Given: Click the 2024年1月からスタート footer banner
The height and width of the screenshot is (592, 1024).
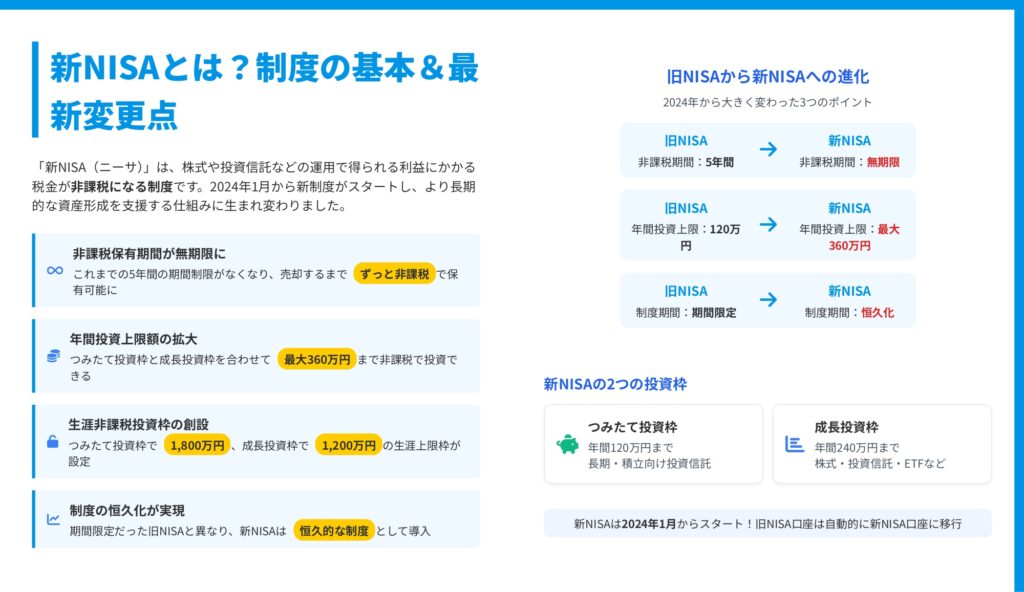Looking at the screenshot, I should (x=767, y=523).
